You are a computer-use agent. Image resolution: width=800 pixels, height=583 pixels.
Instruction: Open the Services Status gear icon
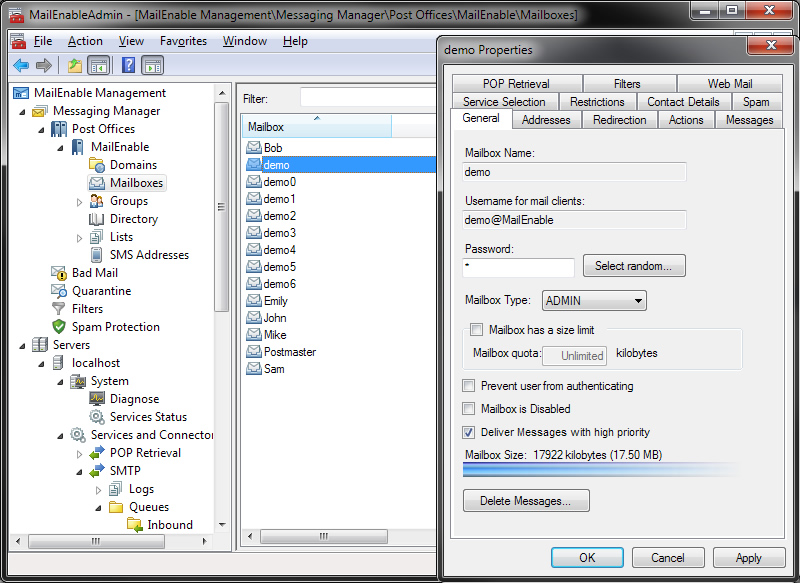tap(97, 417)
